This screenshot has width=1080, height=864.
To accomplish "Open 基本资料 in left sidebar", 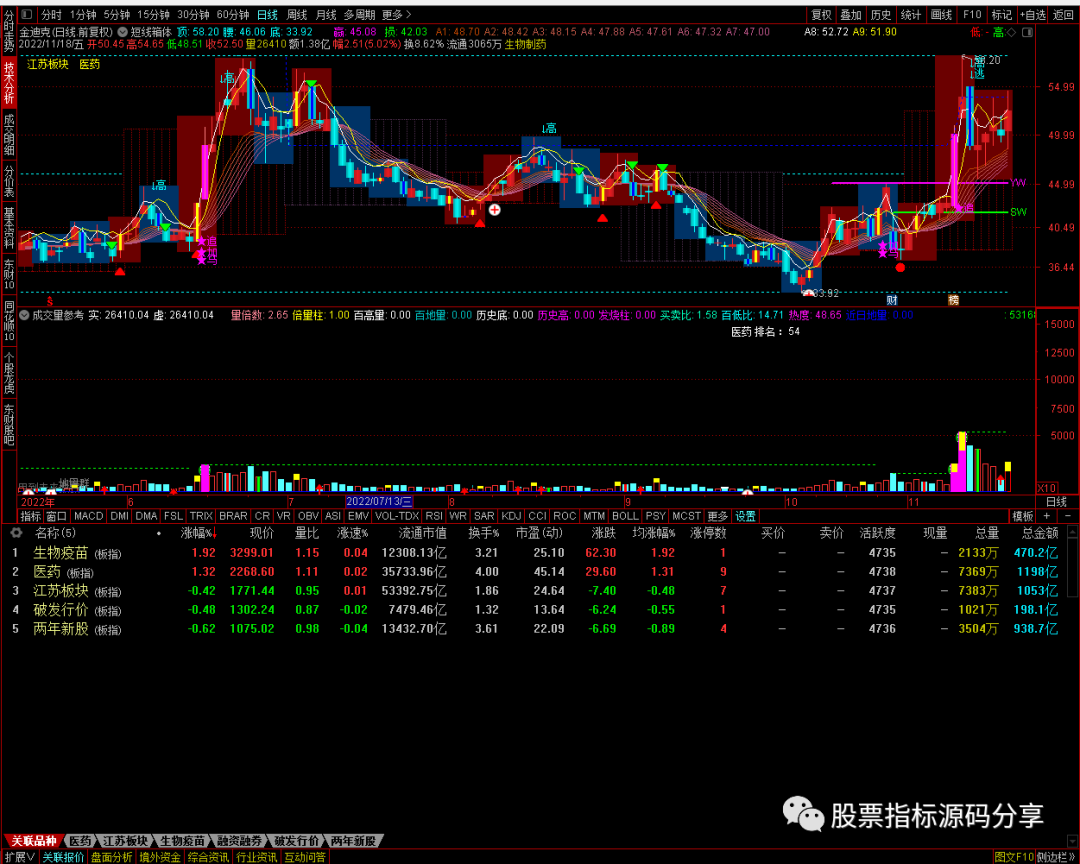I will 9,227.
